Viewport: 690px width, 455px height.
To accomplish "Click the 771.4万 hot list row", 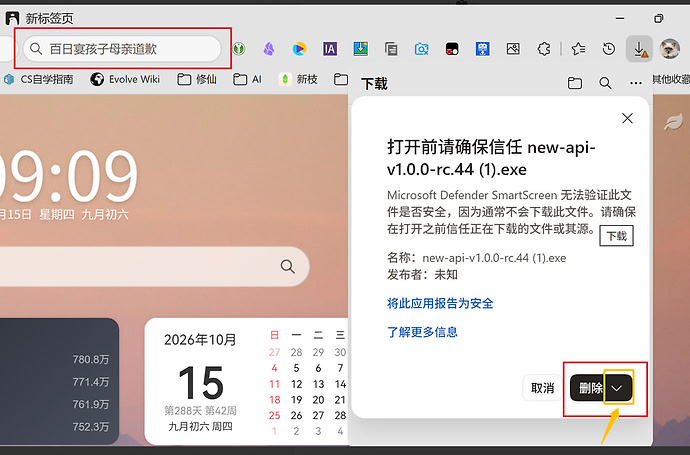I will coord(59,382).
